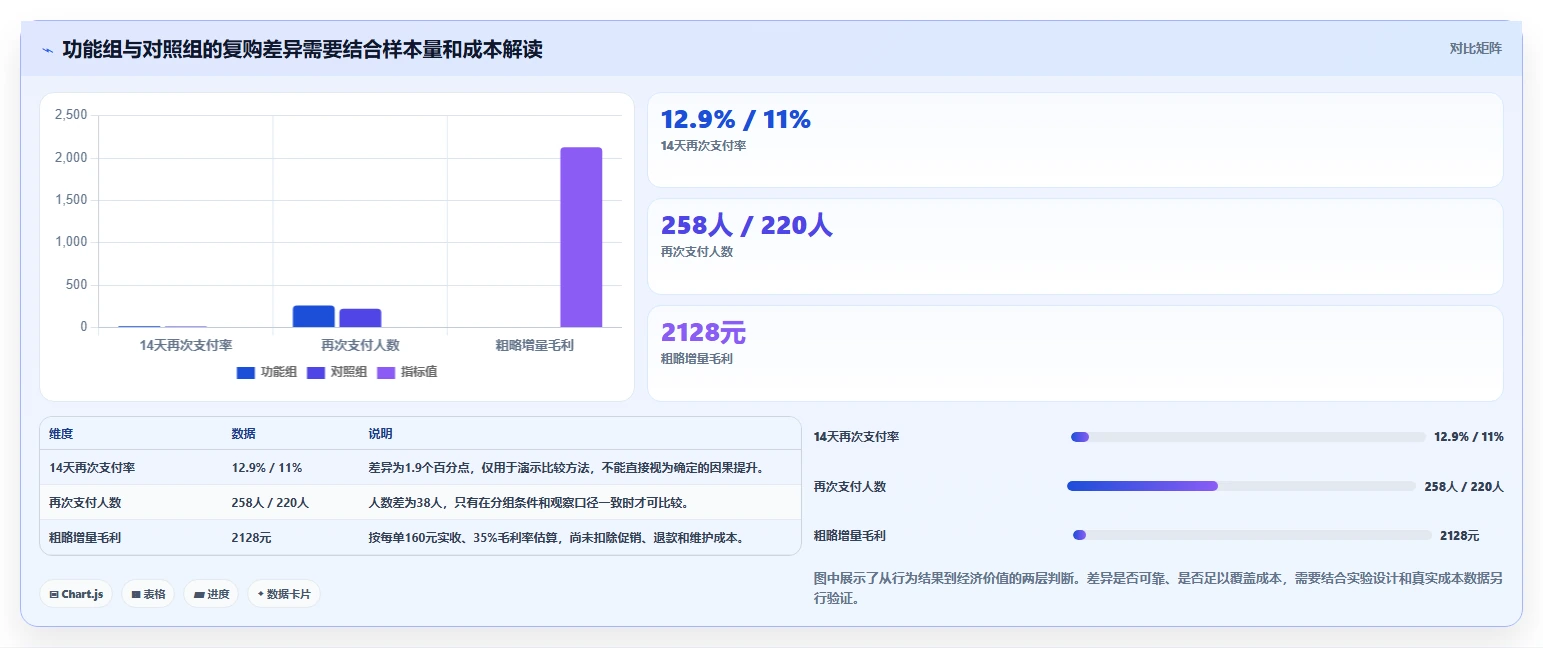
Task: Click the 粗略增量毛利 cell in the table's third row
Action: (x=85, y=538)
